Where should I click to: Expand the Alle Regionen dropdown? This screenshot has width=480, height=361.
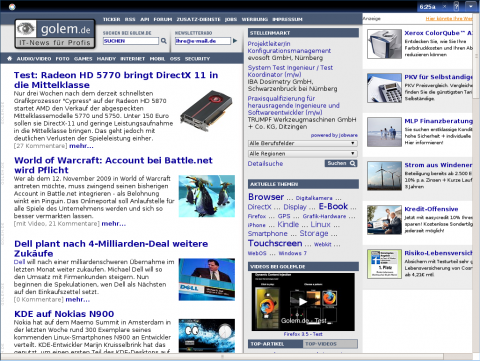click(x=303, y=154)
